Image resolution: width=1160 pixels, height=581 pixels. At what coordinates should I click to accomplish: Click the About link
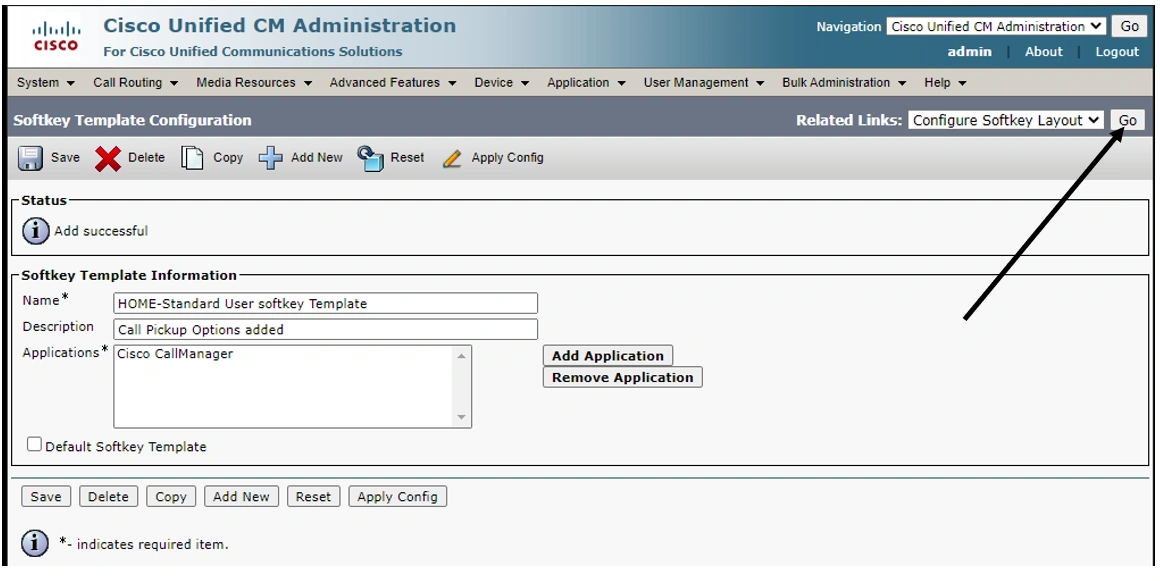click(1043, 52)
